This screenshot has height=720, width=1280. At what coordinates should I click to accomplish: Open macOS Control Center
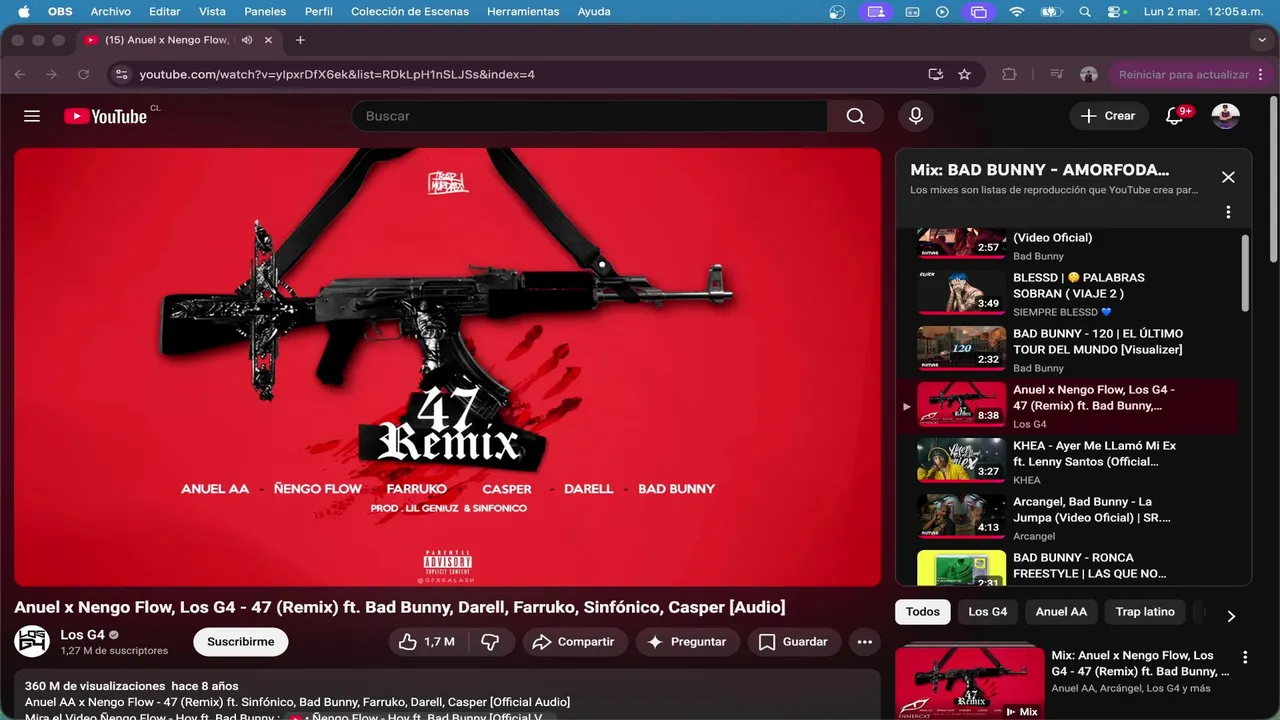[x=1116, y=12]
